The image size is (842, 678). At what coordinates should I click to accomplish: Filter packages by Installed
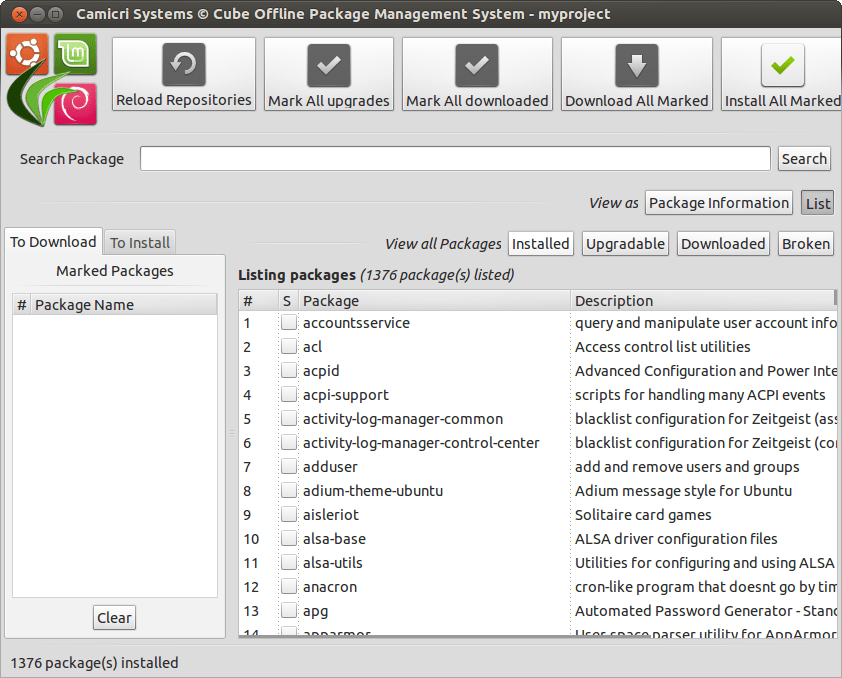tap(540, 243)
